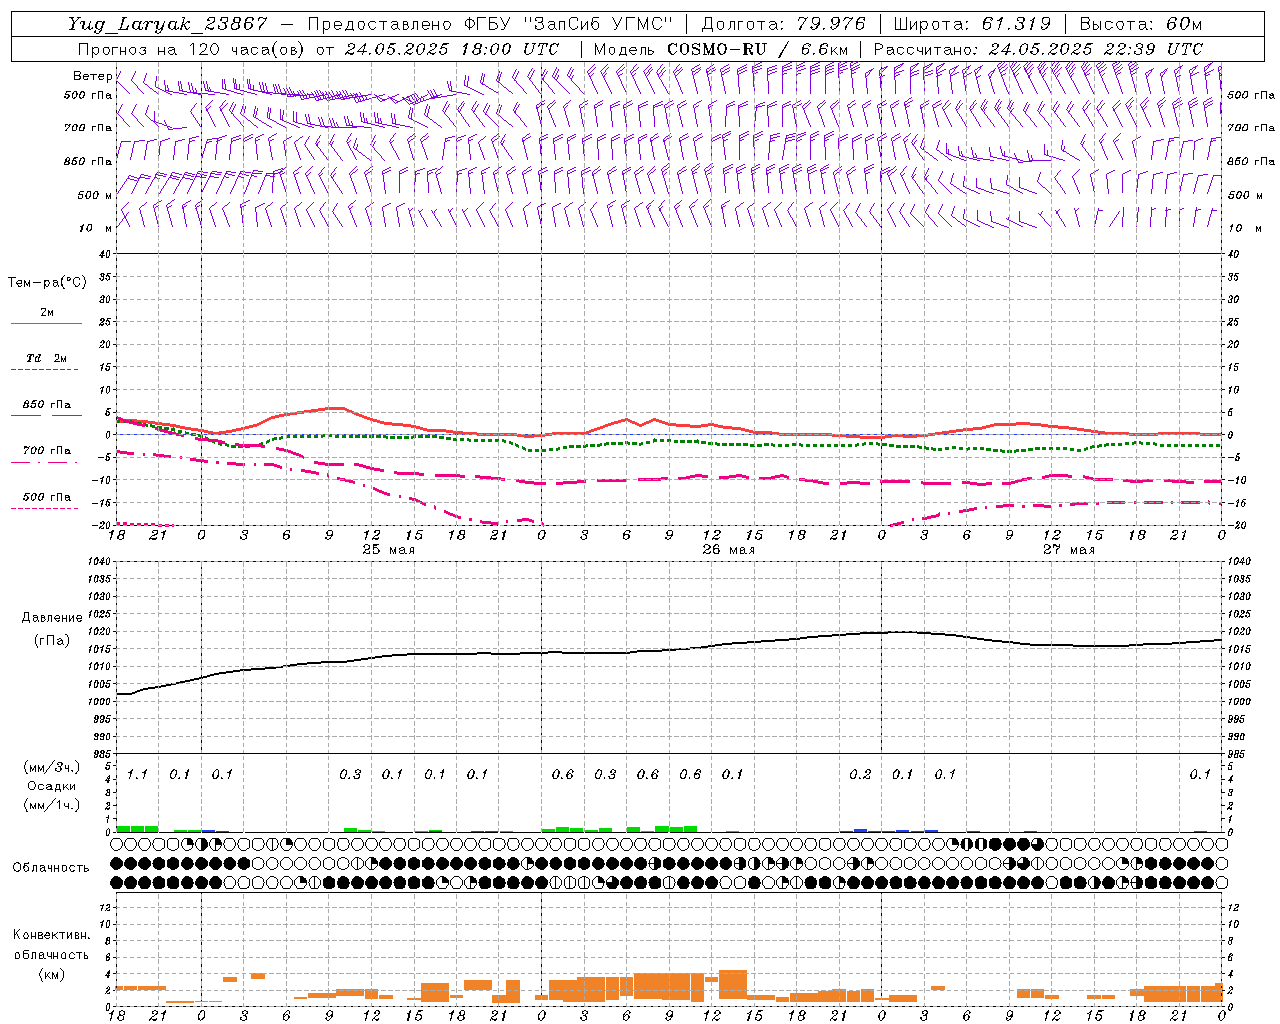The width and height of the screenshot is (1280, 1024).
Task: Click the Осадки panel label
Action: click(x=52, y=786)
